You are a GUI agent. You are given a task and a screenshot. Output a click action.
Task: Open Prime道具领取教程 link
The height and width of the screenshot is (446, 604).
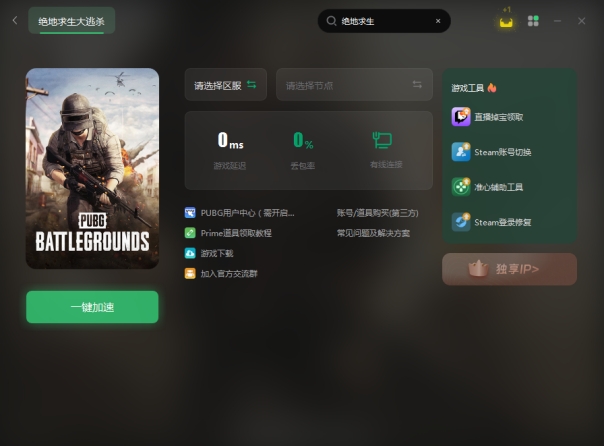(236, 233)
